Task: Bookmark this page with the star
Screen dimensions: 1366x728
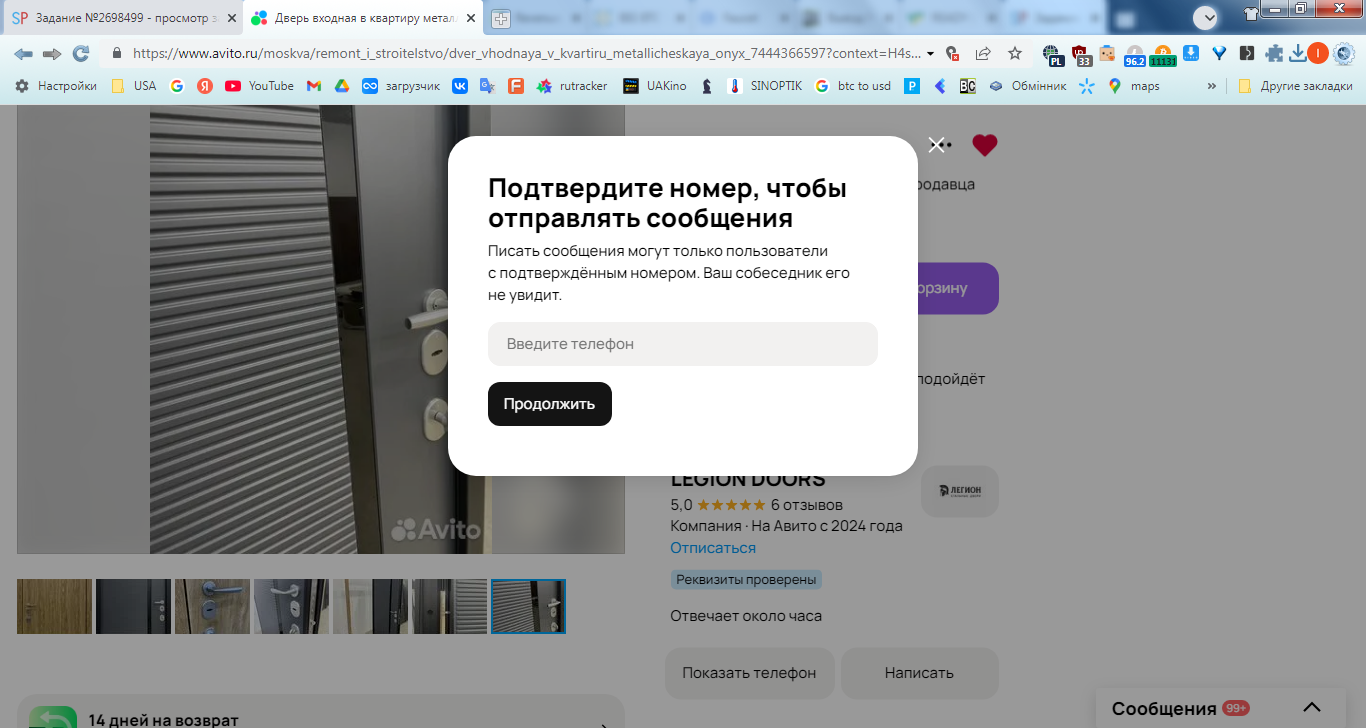Action: click(1015, 53)
